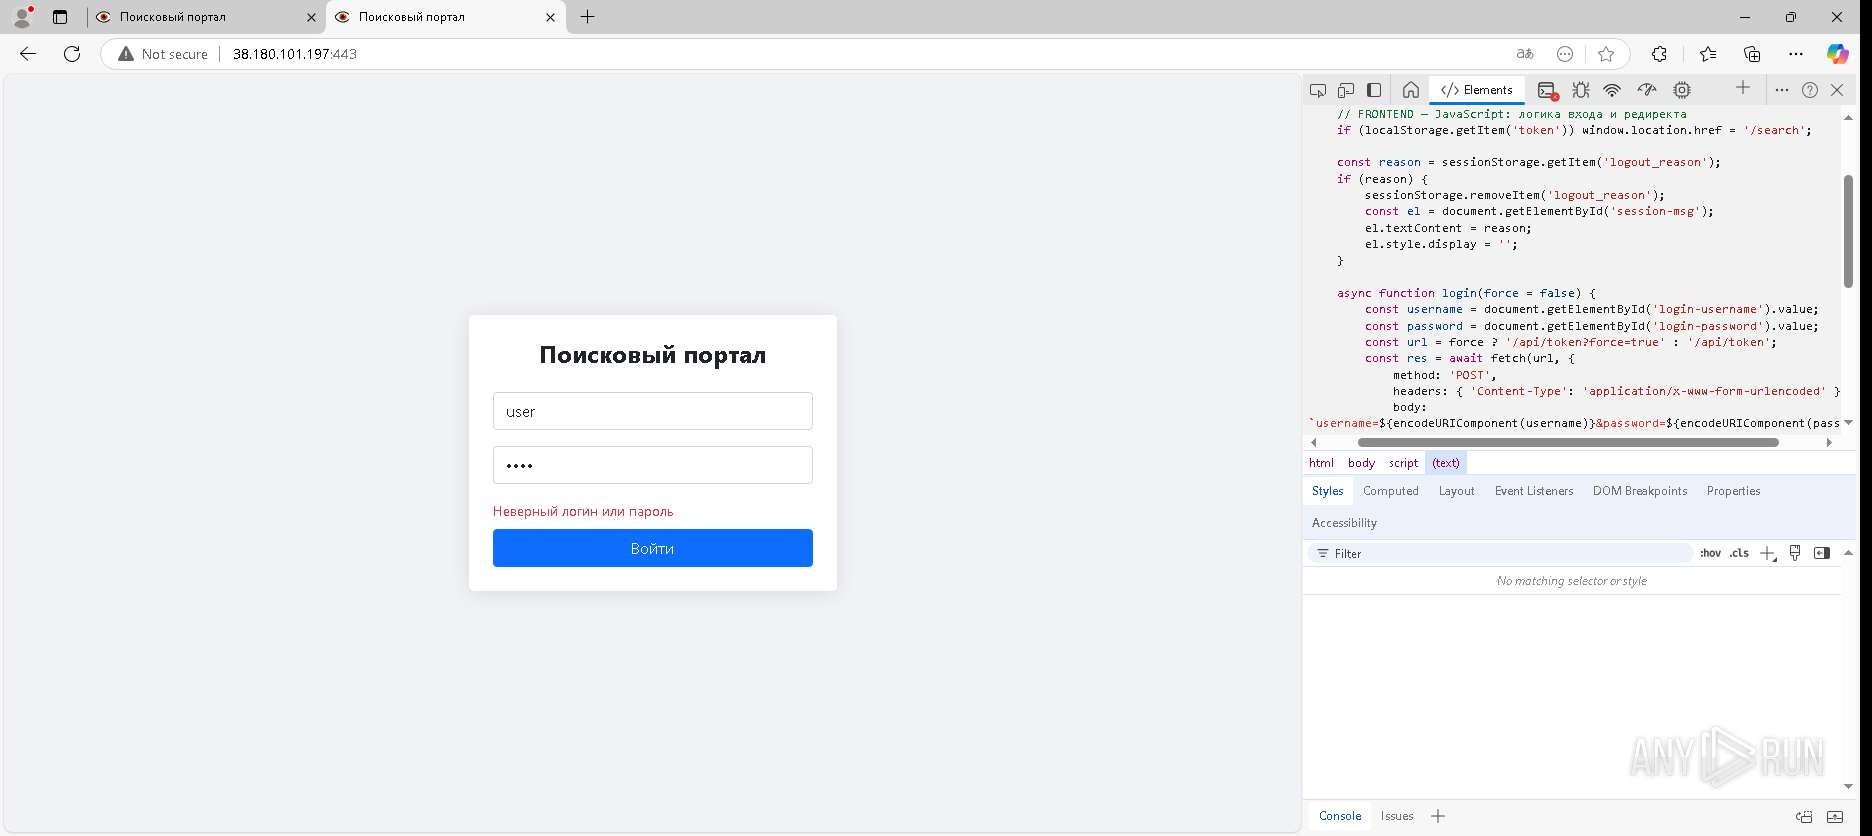Click the password field

[x=653, y=465]
